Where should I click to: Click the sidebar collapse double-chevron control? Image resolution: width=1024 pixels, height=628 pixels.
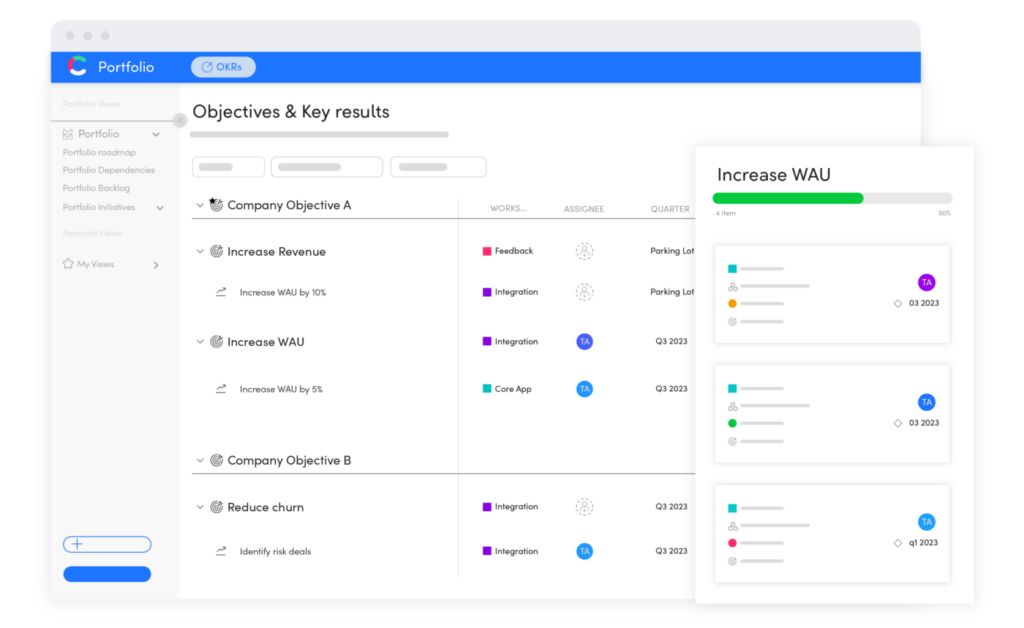click(180, 119)
